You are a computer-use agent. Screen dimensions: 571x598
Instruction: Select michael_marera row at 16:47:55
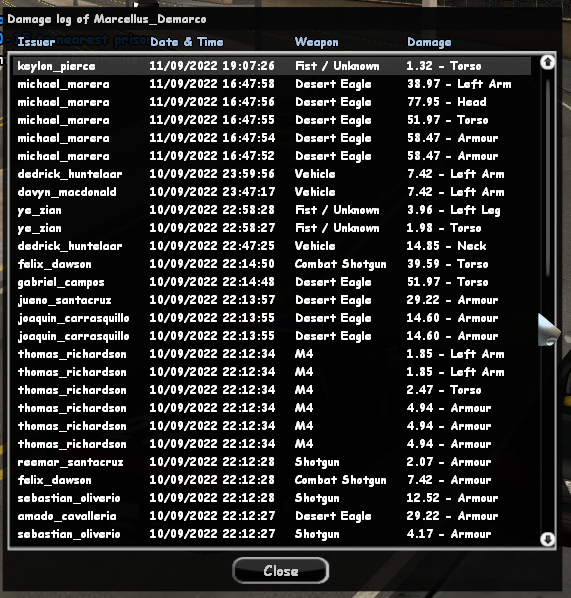tap(272, 120)
